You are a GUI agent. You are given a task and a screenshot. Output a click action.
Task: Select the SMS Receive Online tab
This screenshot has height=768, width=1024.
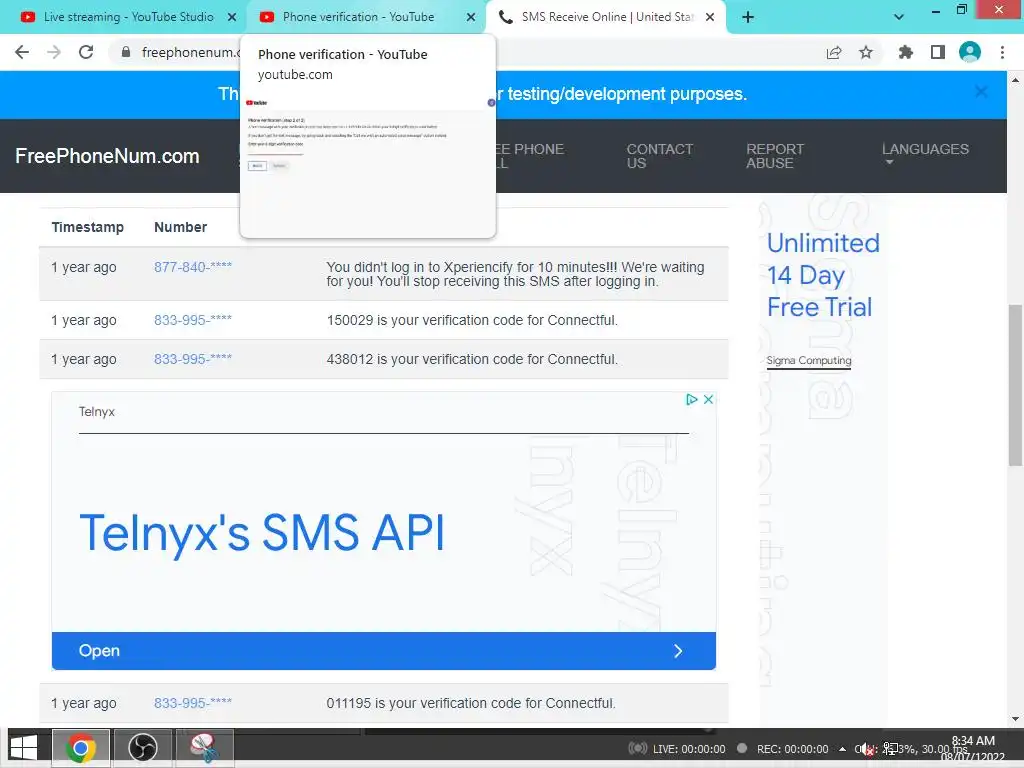(x=607, y=17)
